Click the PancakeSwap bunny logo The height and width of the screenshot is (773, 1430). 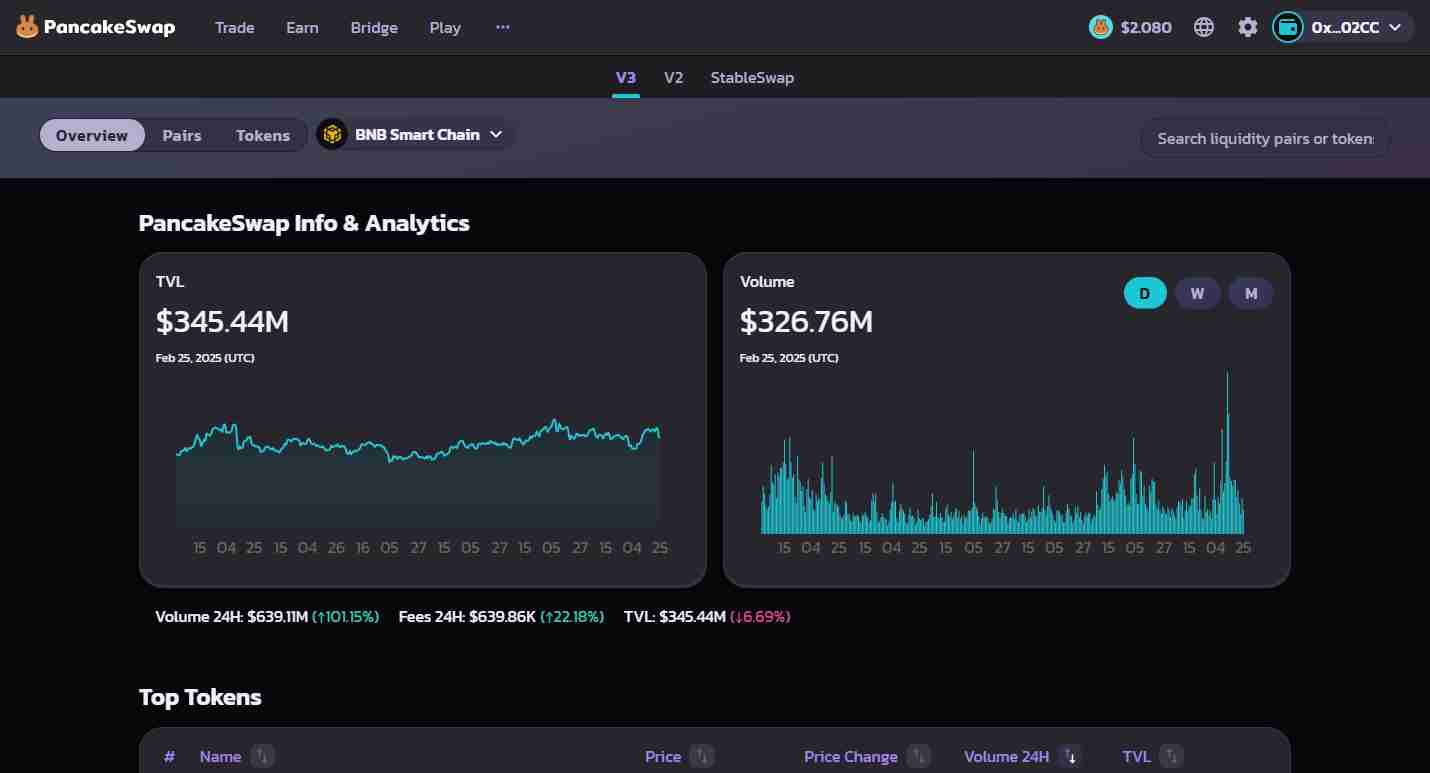tap(27, 27)
